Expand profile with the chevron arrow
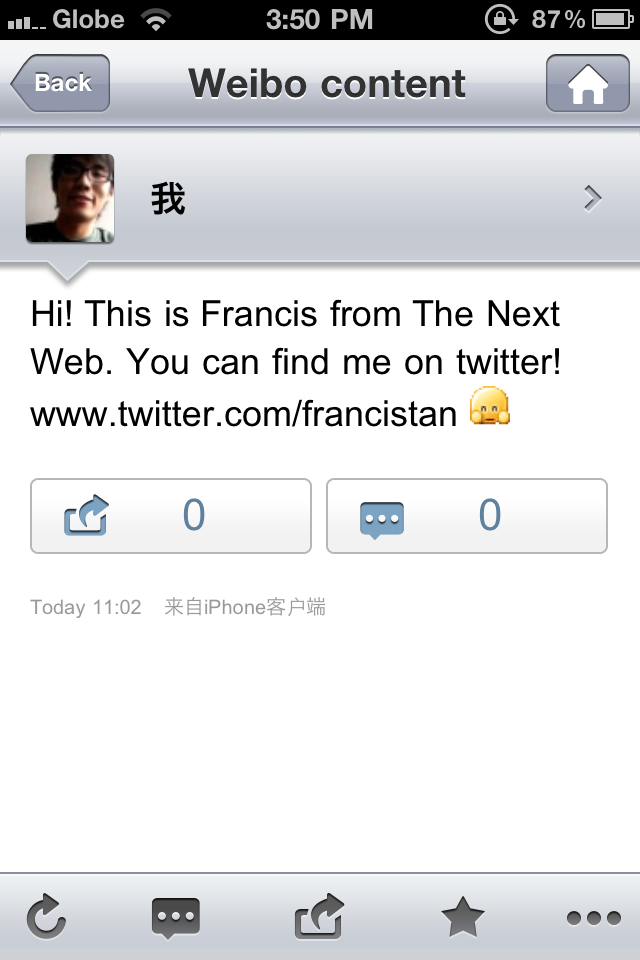This screenshot has width=640, height=960. pos(592,198)
